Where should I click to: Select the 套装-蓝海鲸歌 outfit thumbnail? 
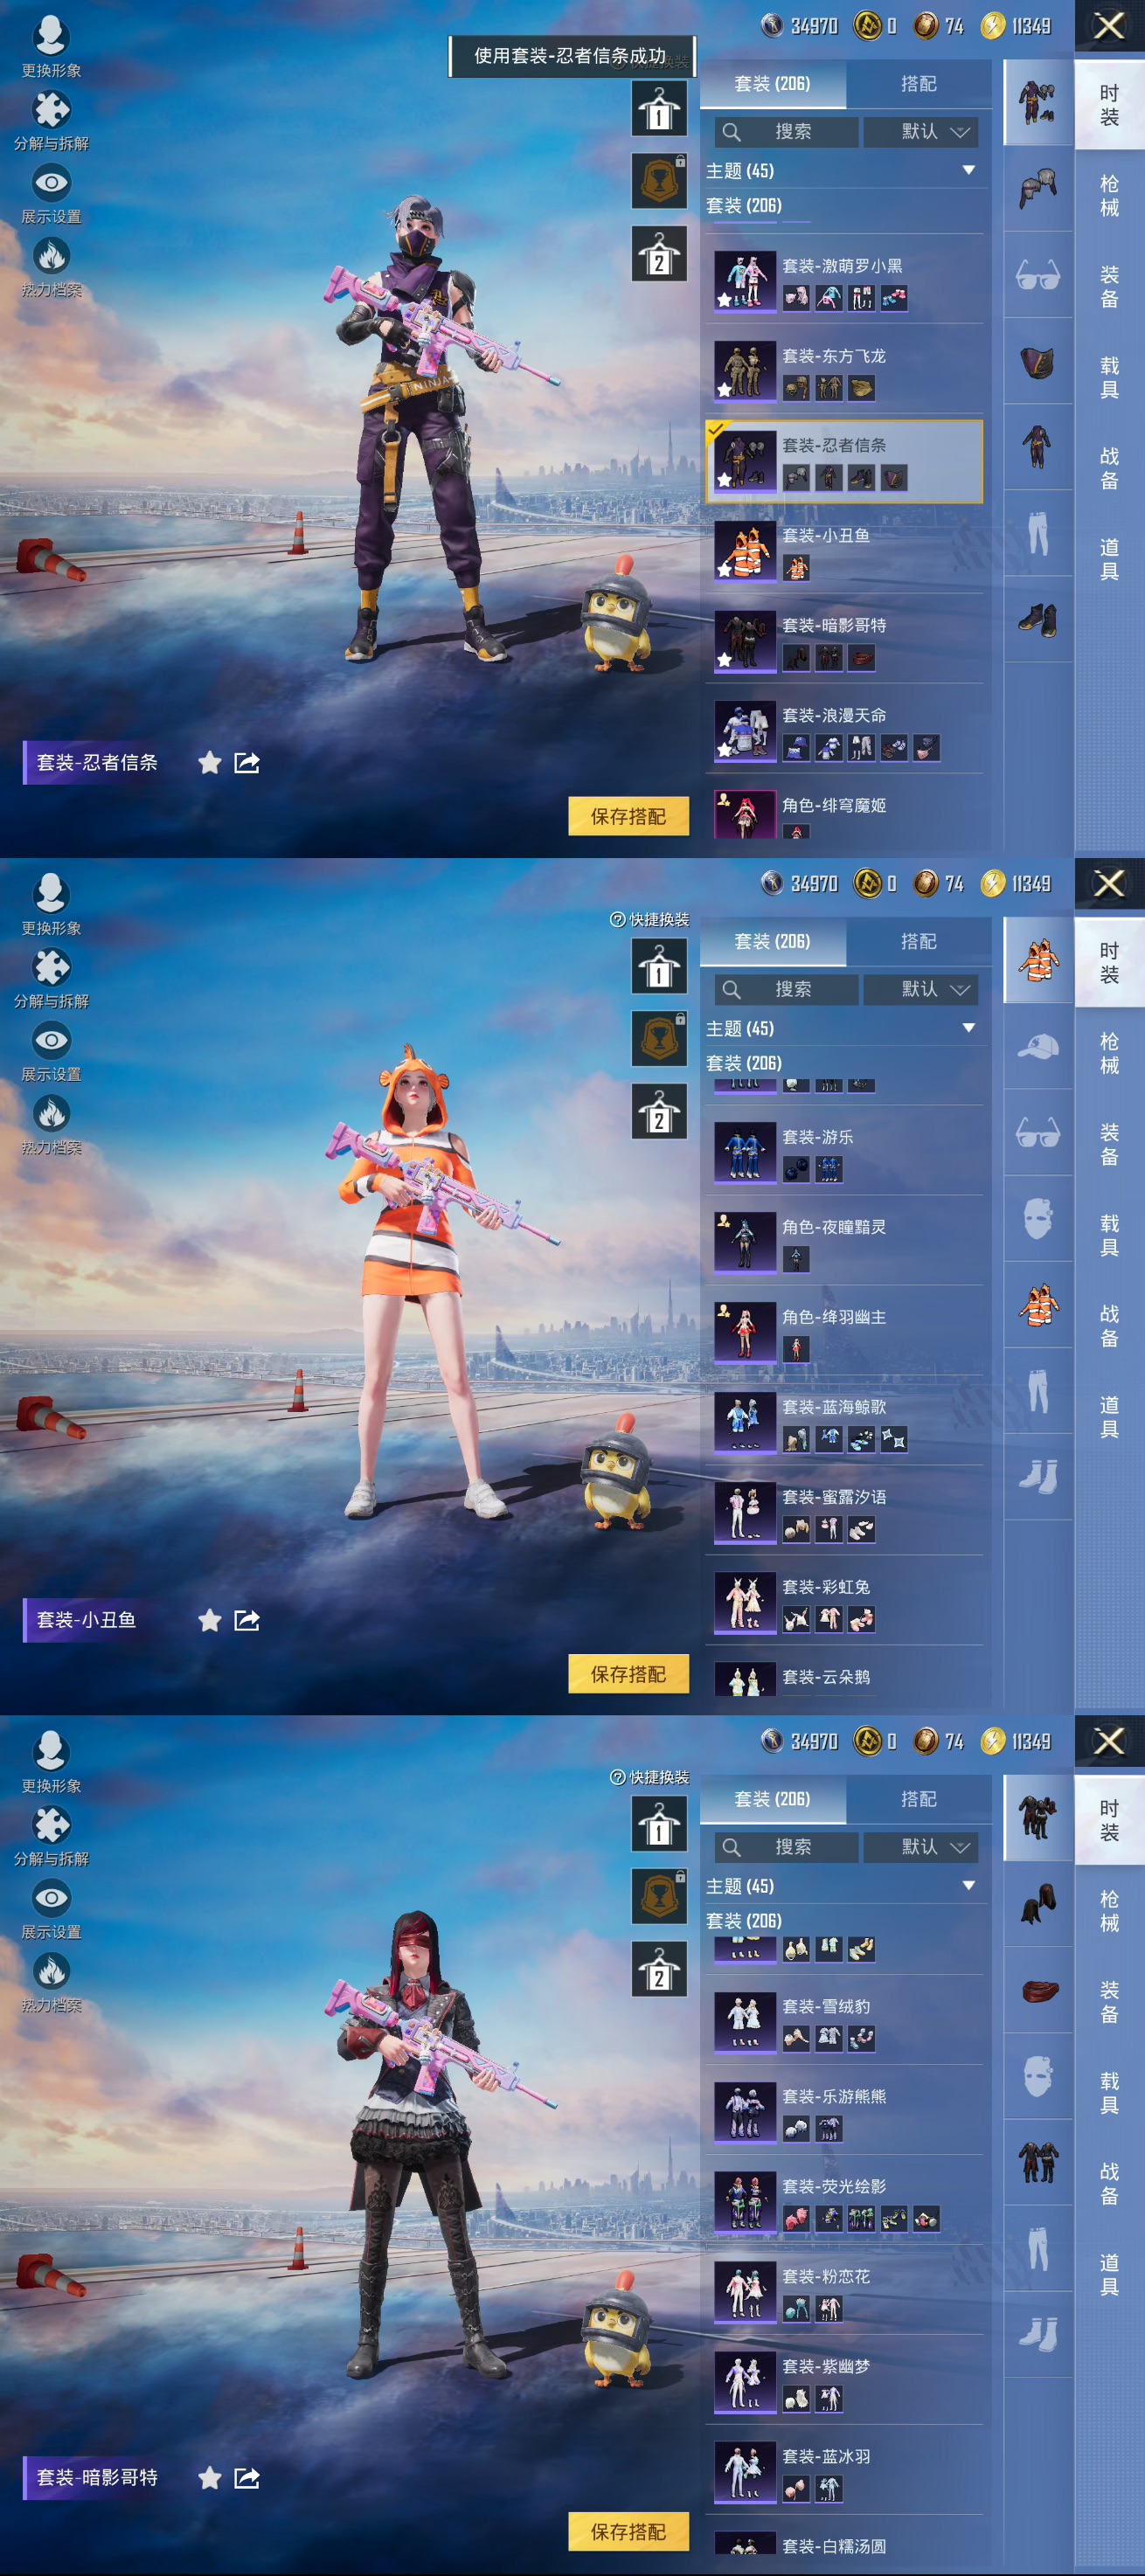[x=745, y=1422]
